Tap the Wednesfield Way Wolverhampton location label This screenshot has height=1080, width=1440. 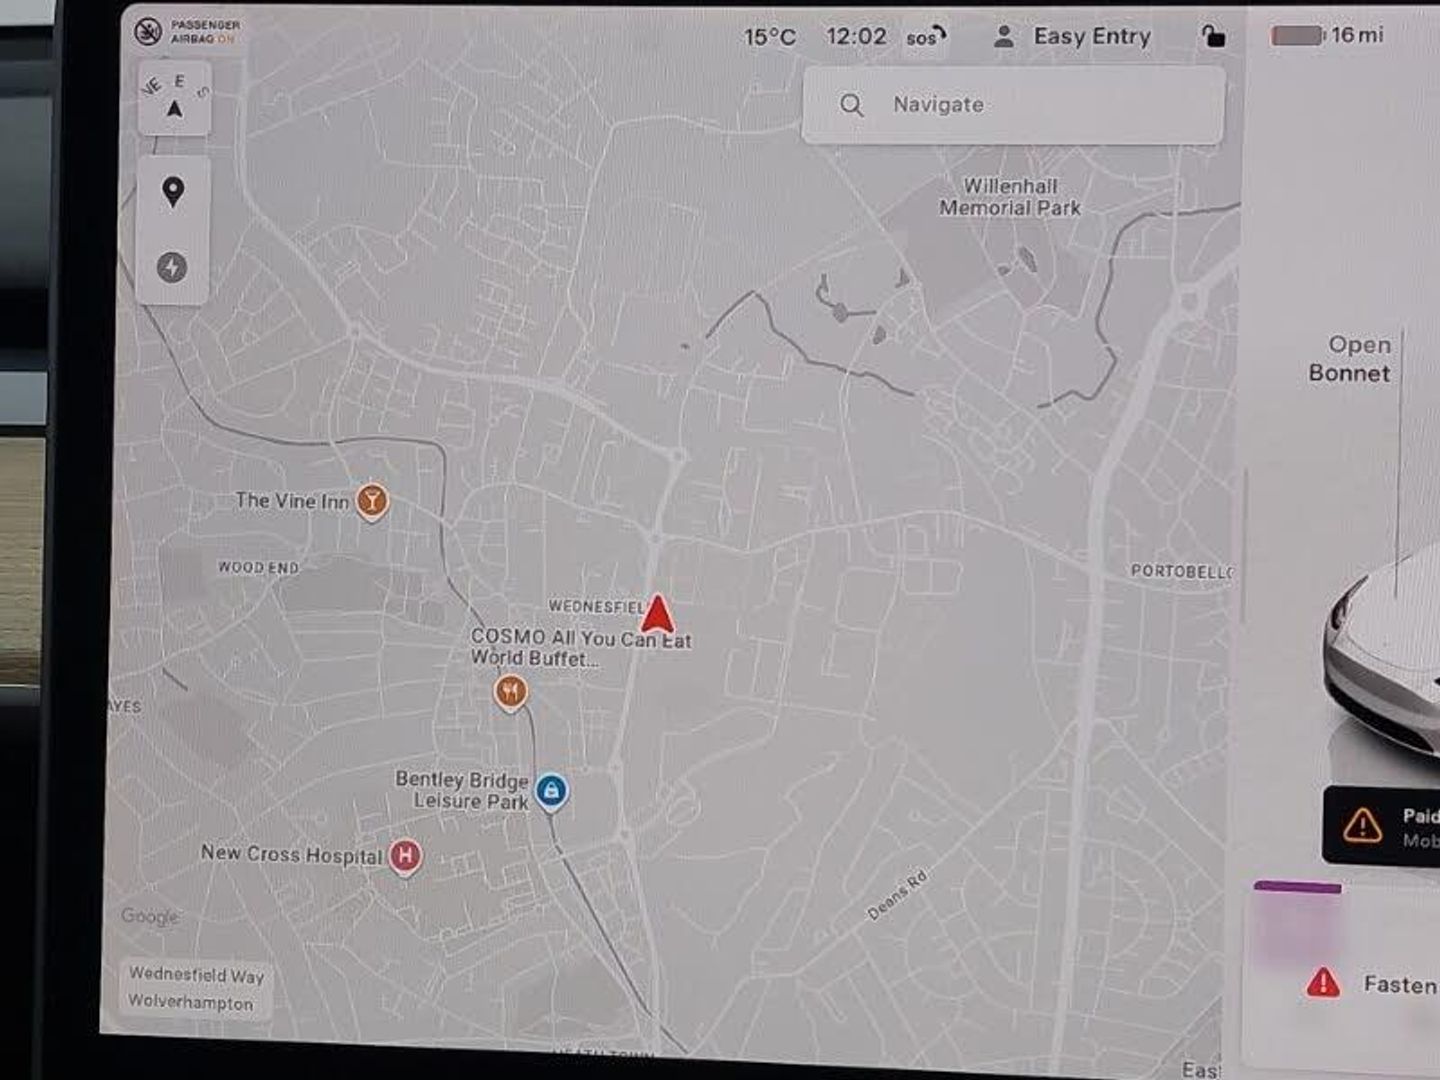click(x=196, y=988)
